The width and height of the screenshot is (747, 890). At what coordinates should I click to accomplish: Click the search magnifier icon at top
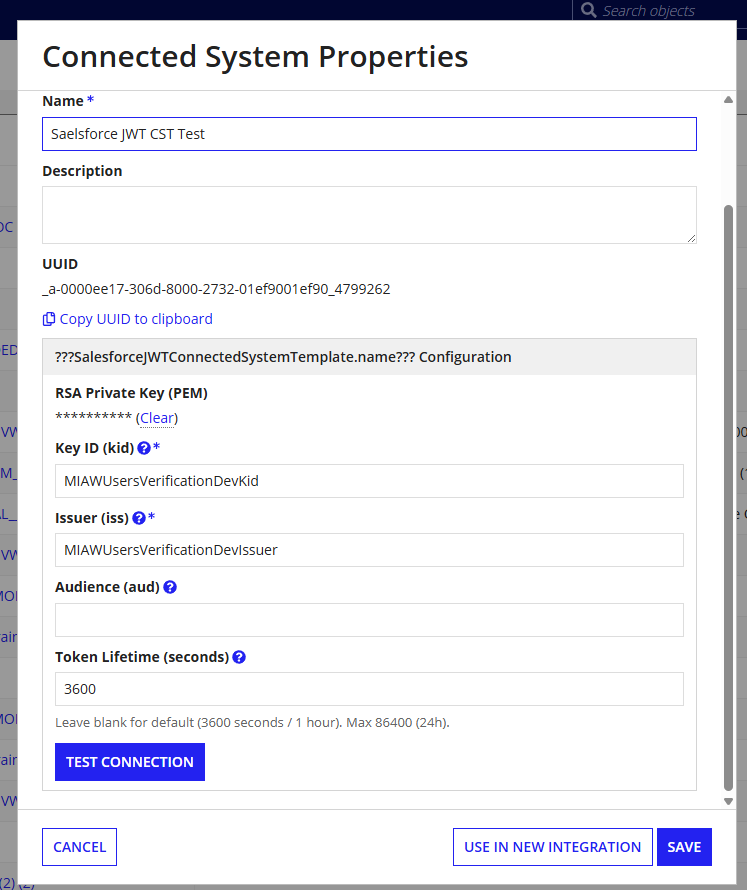point(589,10)
